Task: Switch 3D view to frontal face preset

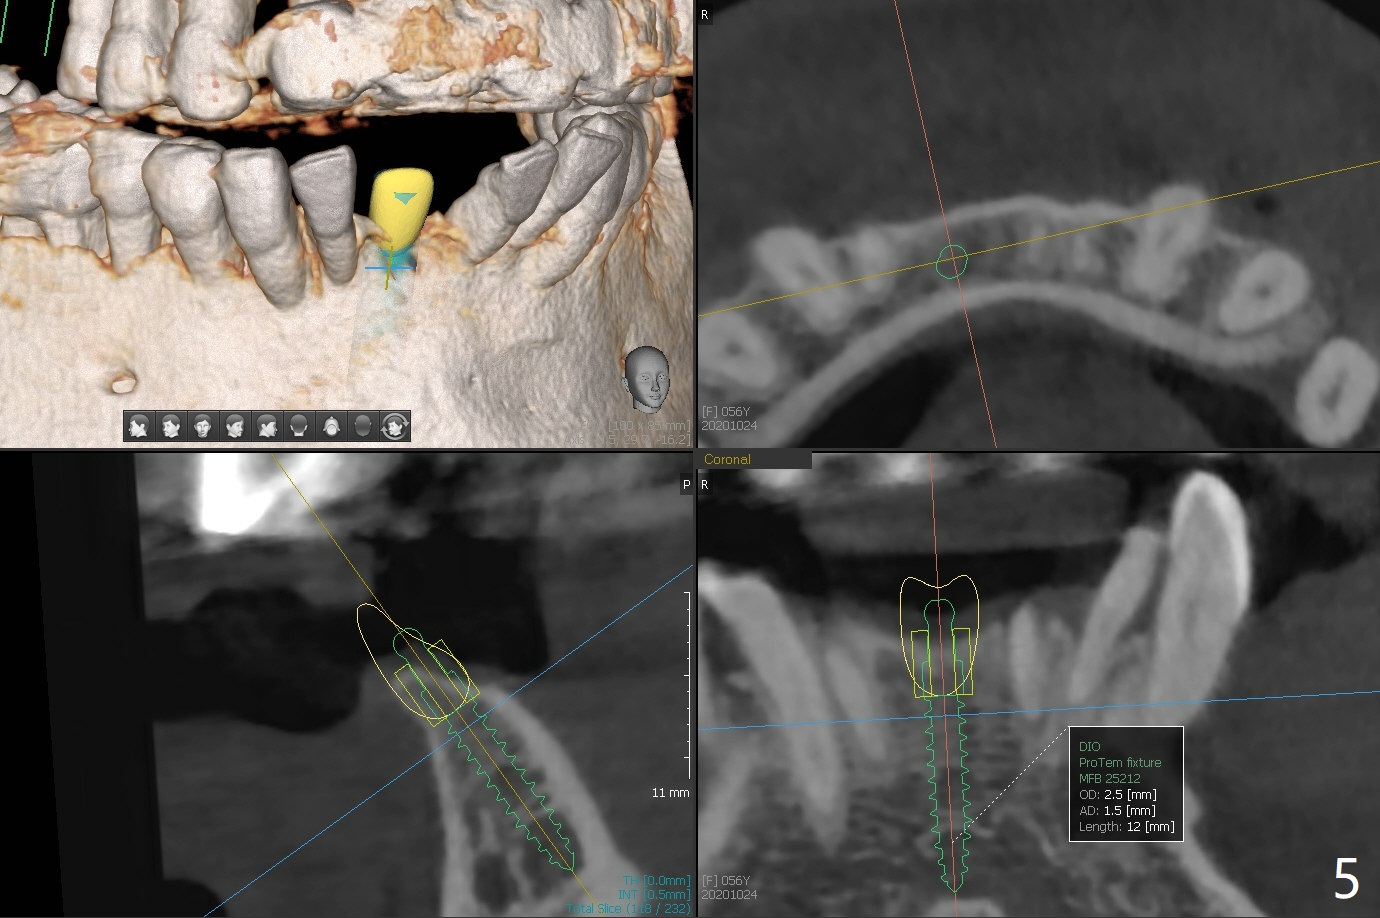Action: 203,426
